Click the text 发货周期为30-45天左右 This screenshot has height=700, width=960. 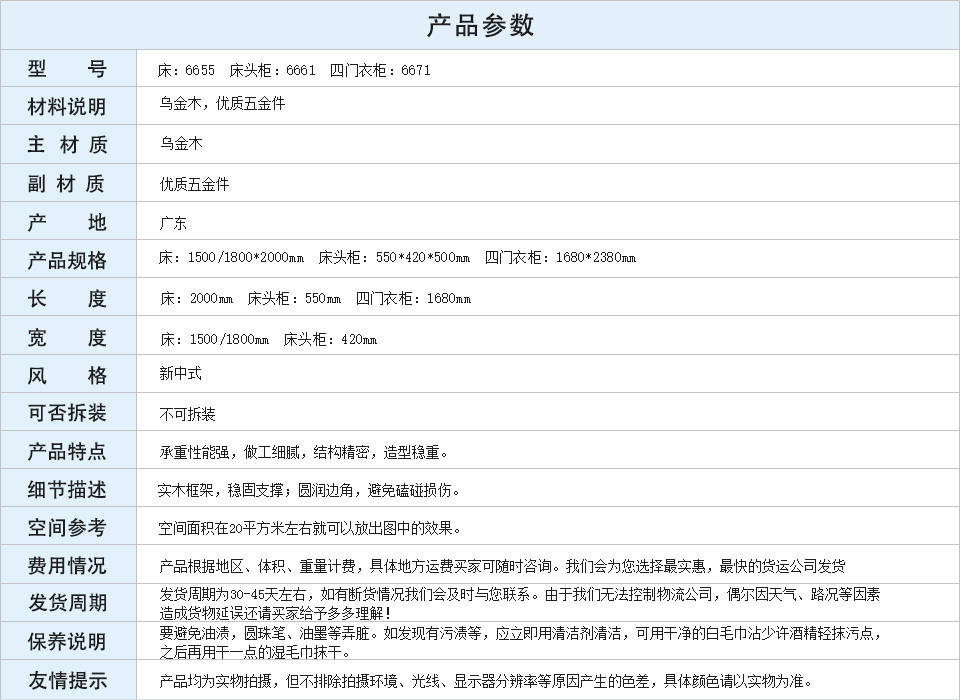[235, 594]
